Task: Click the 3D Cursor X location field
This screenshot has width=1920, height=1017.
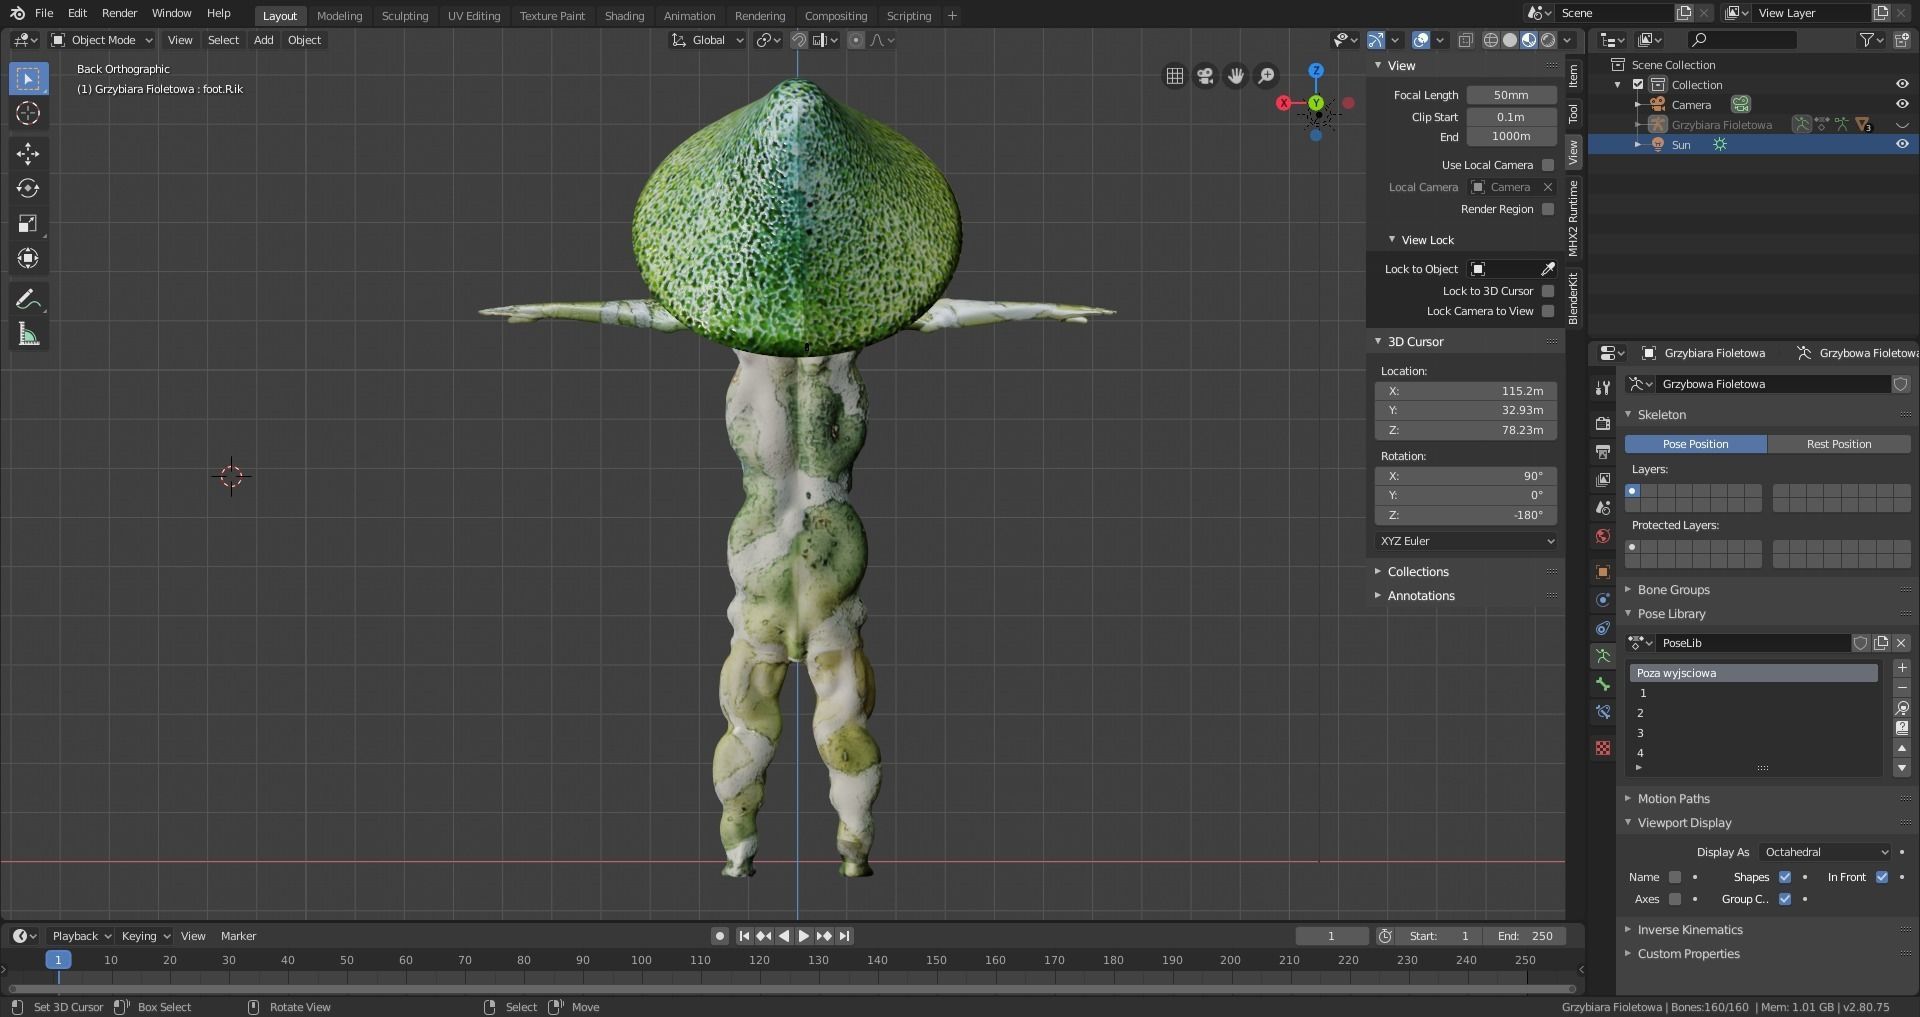Action: coord(1466,391)
